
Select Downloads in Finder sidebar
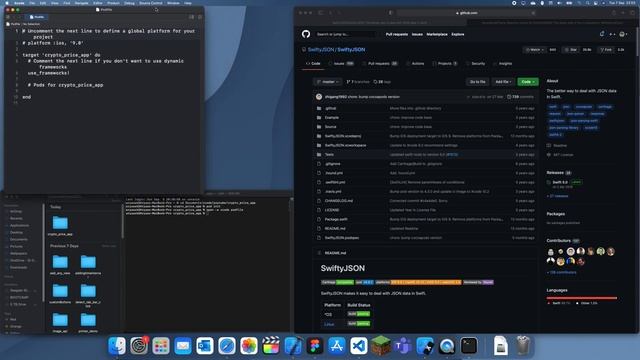tap(18, 267)
